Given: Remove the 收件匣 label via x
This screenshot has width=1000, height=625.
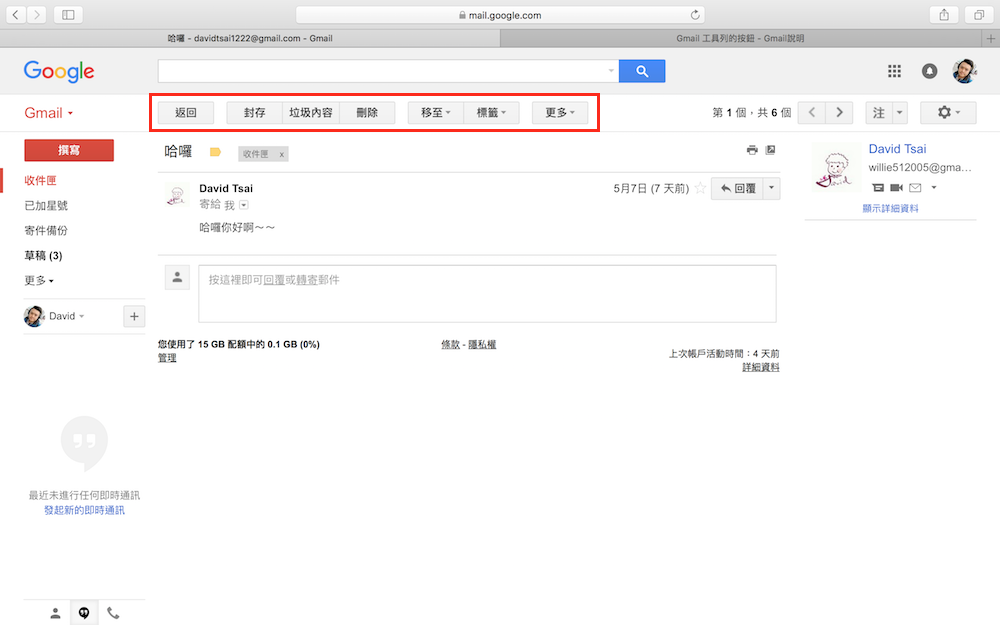Looking at the screenshot, I should pos(281,154).
